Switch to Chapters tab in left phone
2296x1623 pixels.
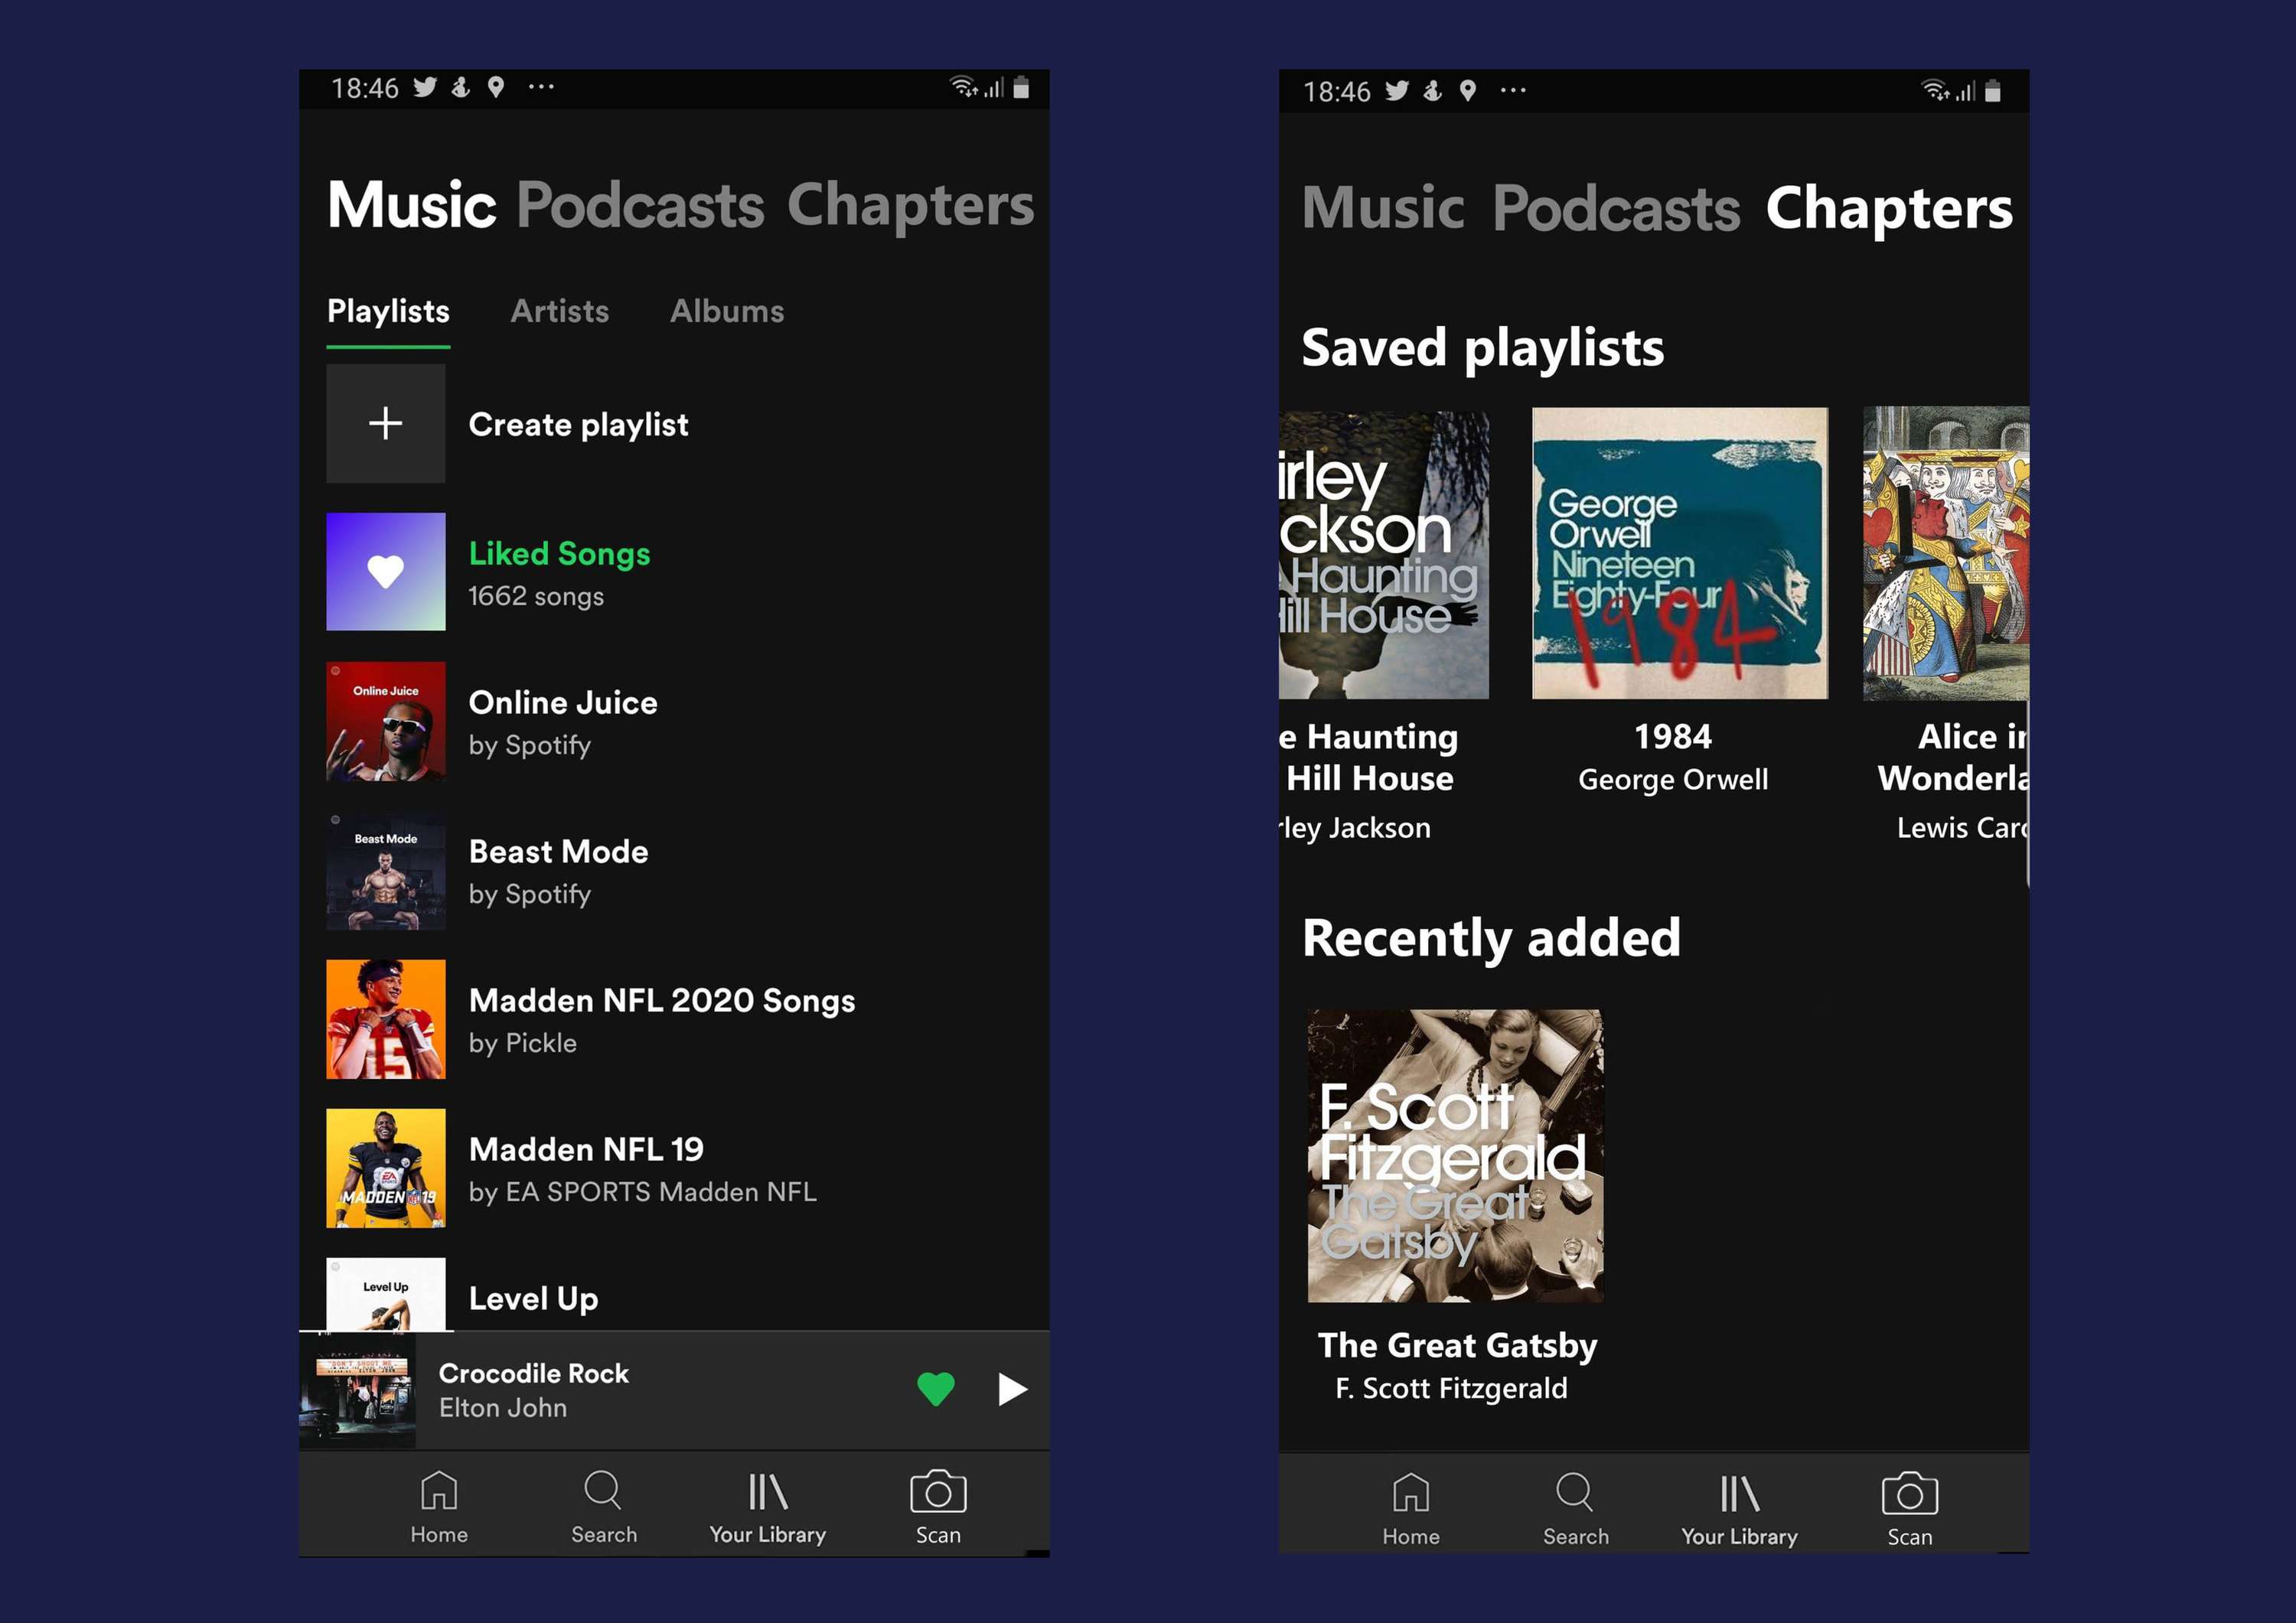tap(910, 205)
